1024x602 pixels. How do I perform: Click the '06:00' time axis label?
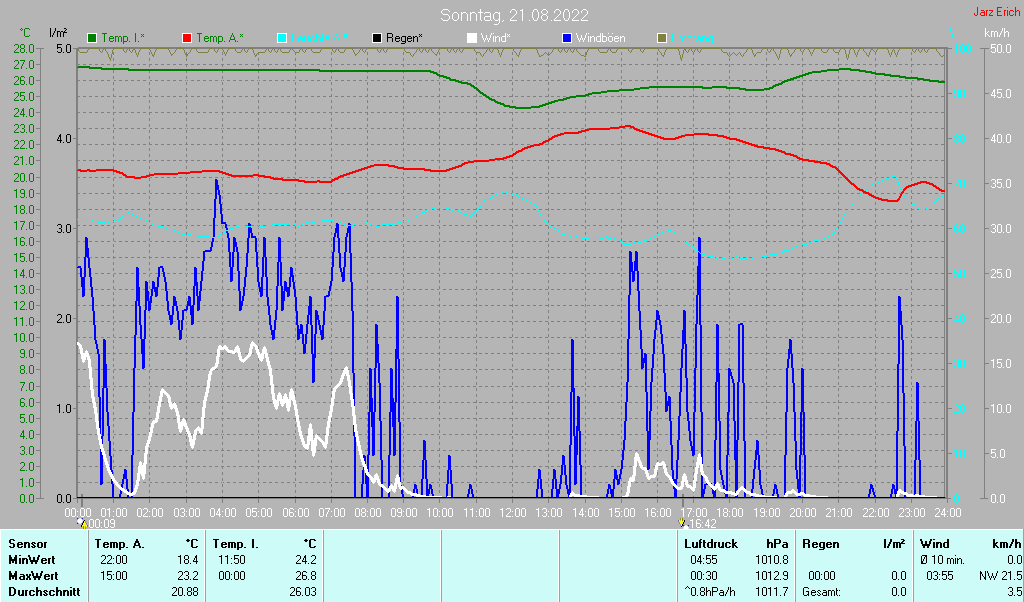[295, 513]
